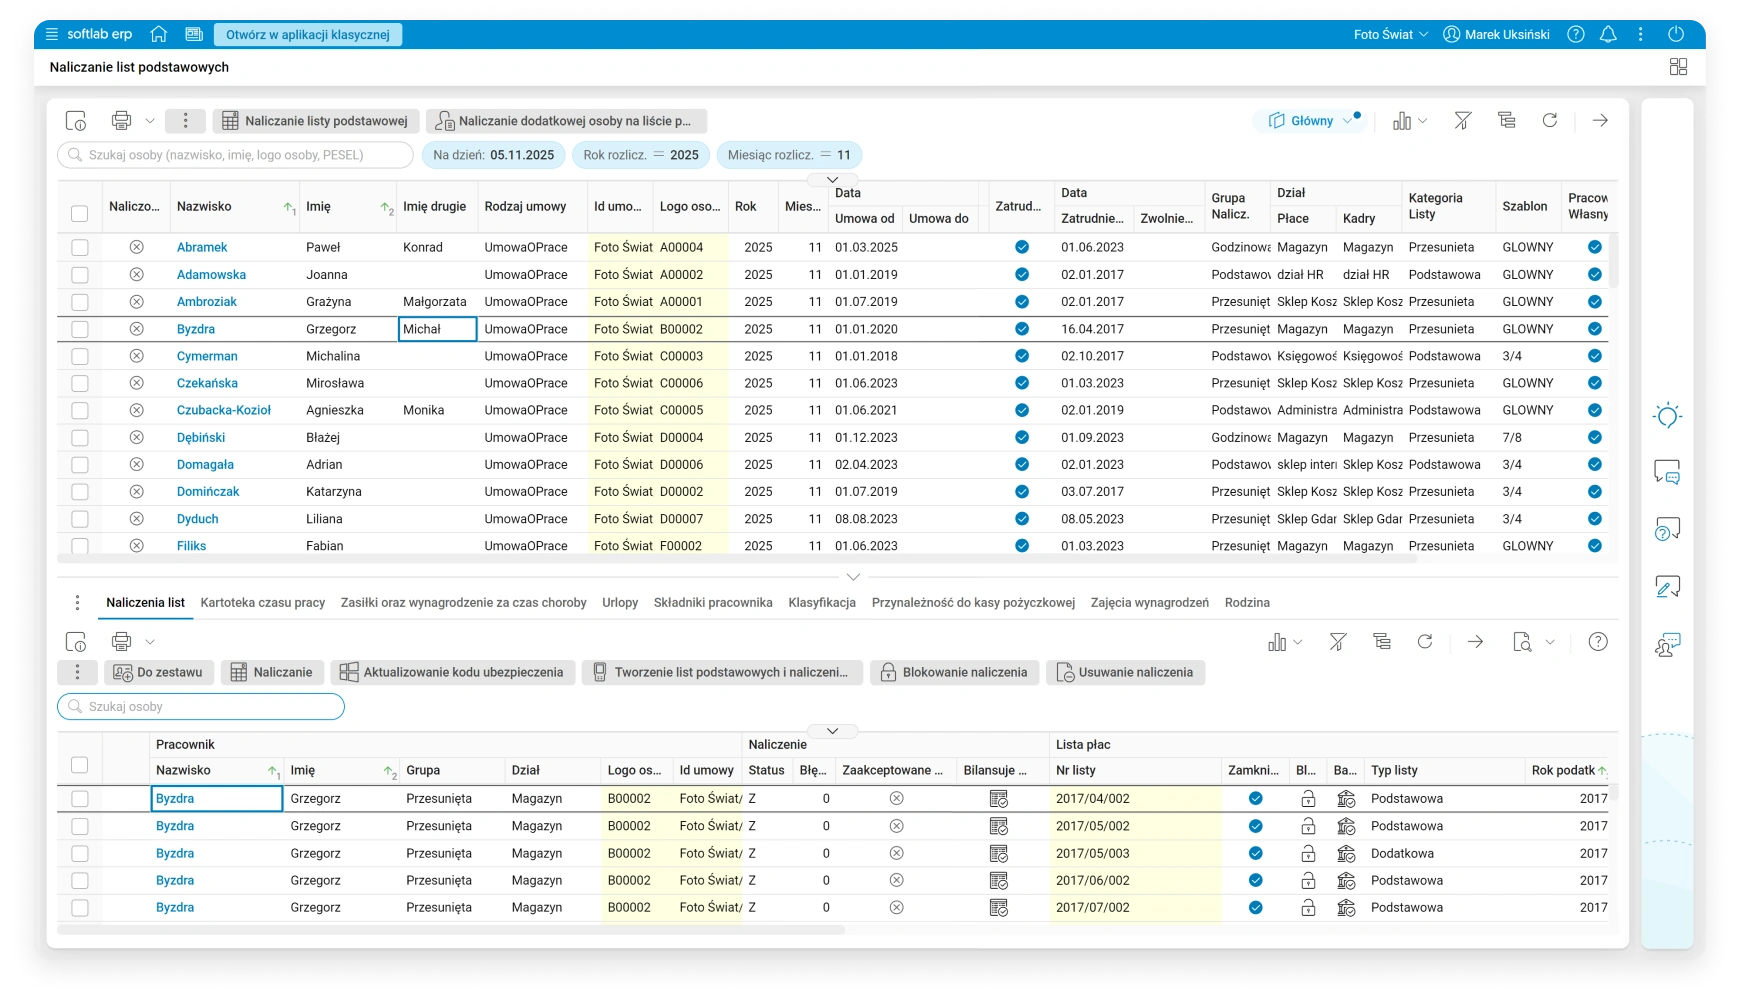Collapse the panel using the chevron above the tabs
This screenshot has width=1740, height=996.
click(853, 577)
